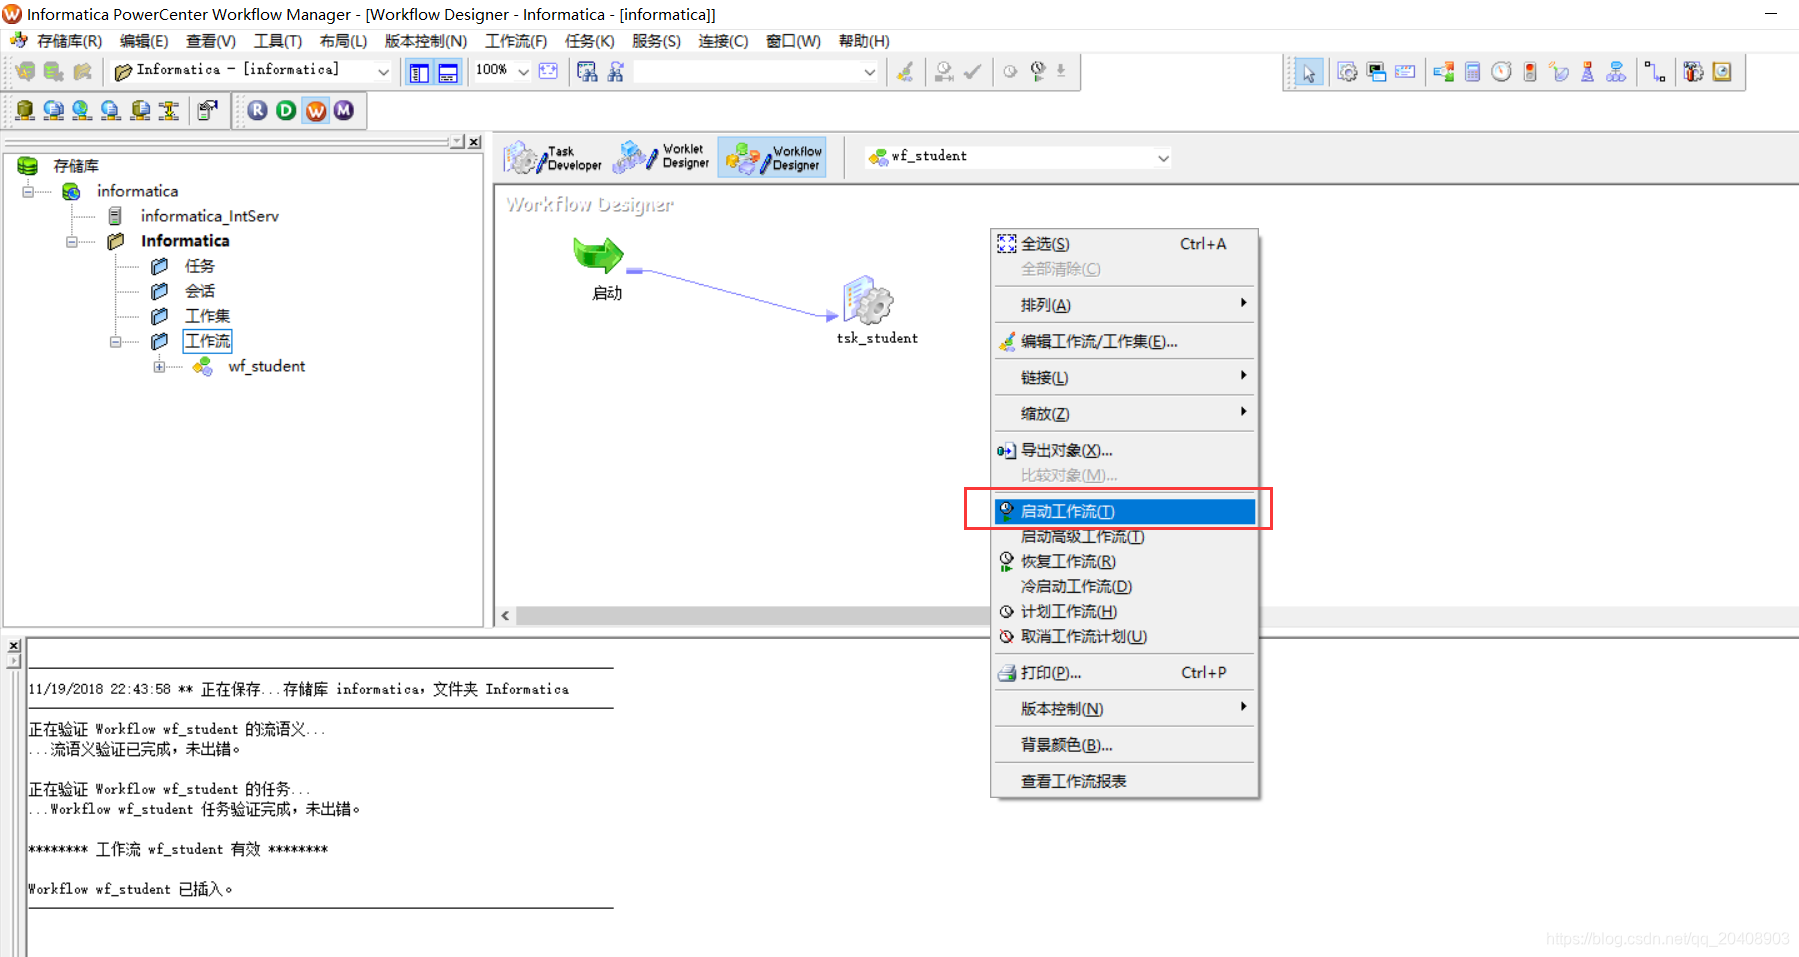The height and width of the screenshot is (957, 1799).
Task: Click the horizontal scrollbar left arrow
Action: [x=505, y=615]
